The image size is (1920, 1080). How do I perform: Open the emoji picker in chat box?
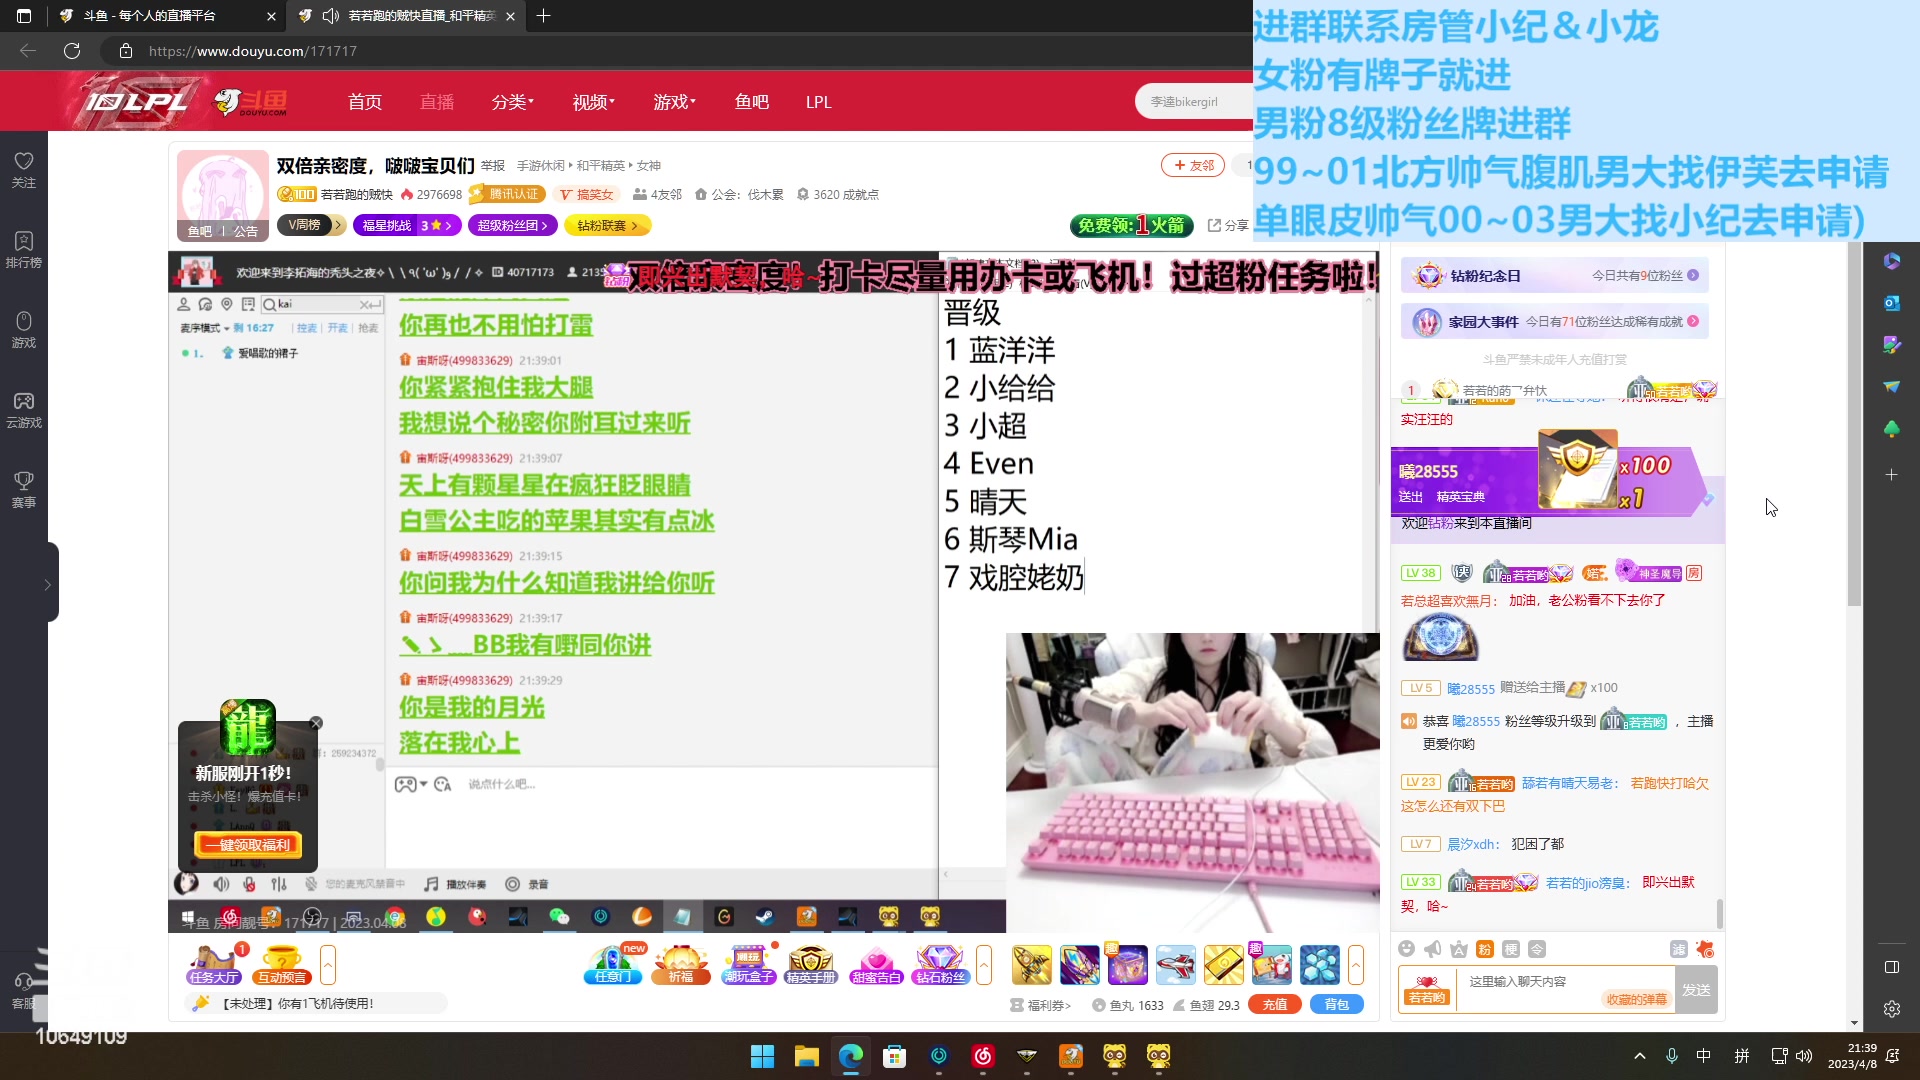pos(1406,949)
